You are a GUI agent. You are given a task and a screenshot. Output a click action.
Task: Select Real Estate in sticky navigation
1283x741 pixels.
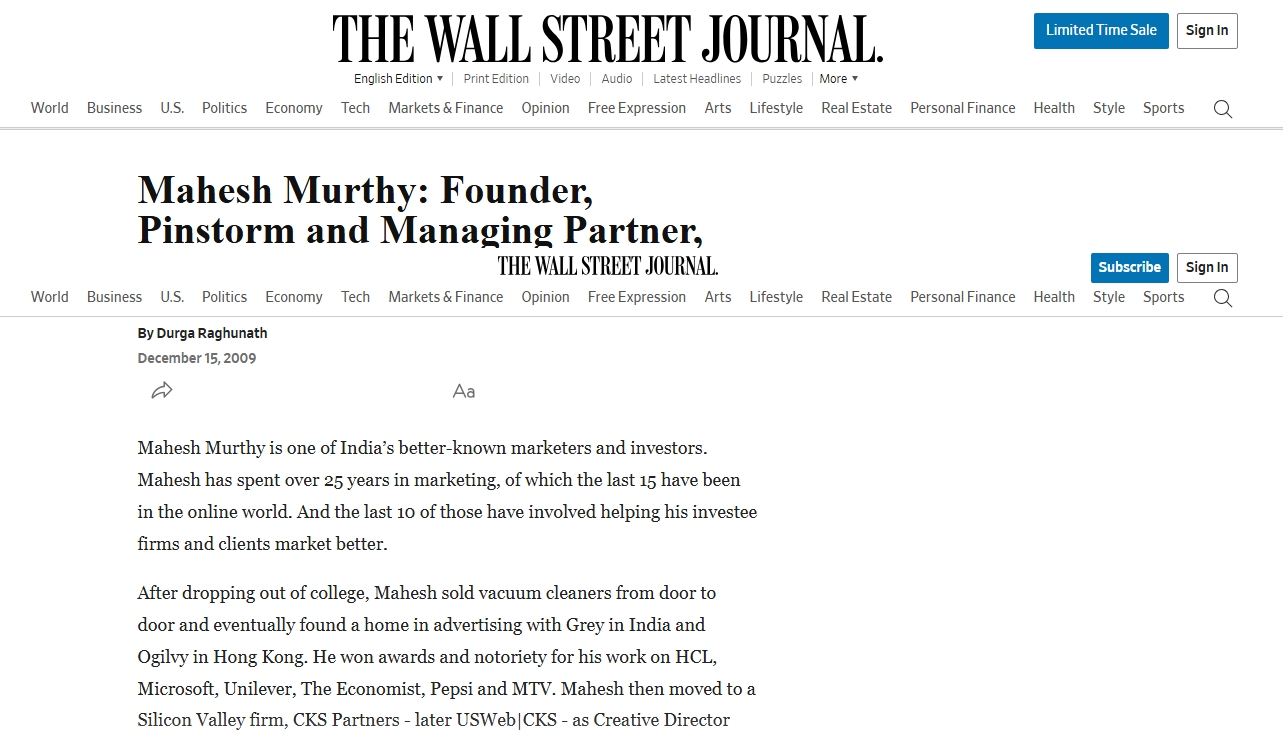point(856,297)
